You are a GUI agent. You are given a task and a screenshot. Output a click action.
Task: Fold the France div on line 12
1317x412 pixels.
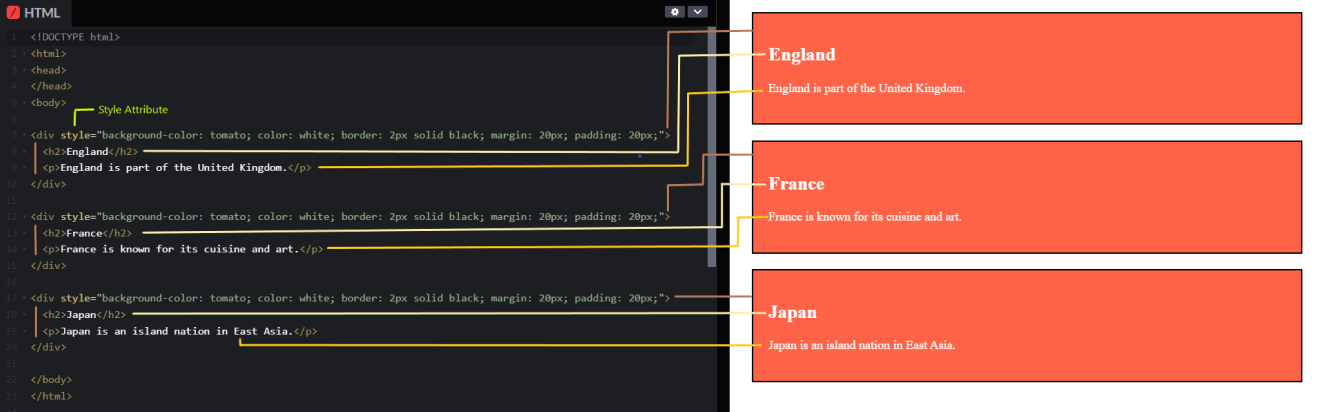click(23, 216)
